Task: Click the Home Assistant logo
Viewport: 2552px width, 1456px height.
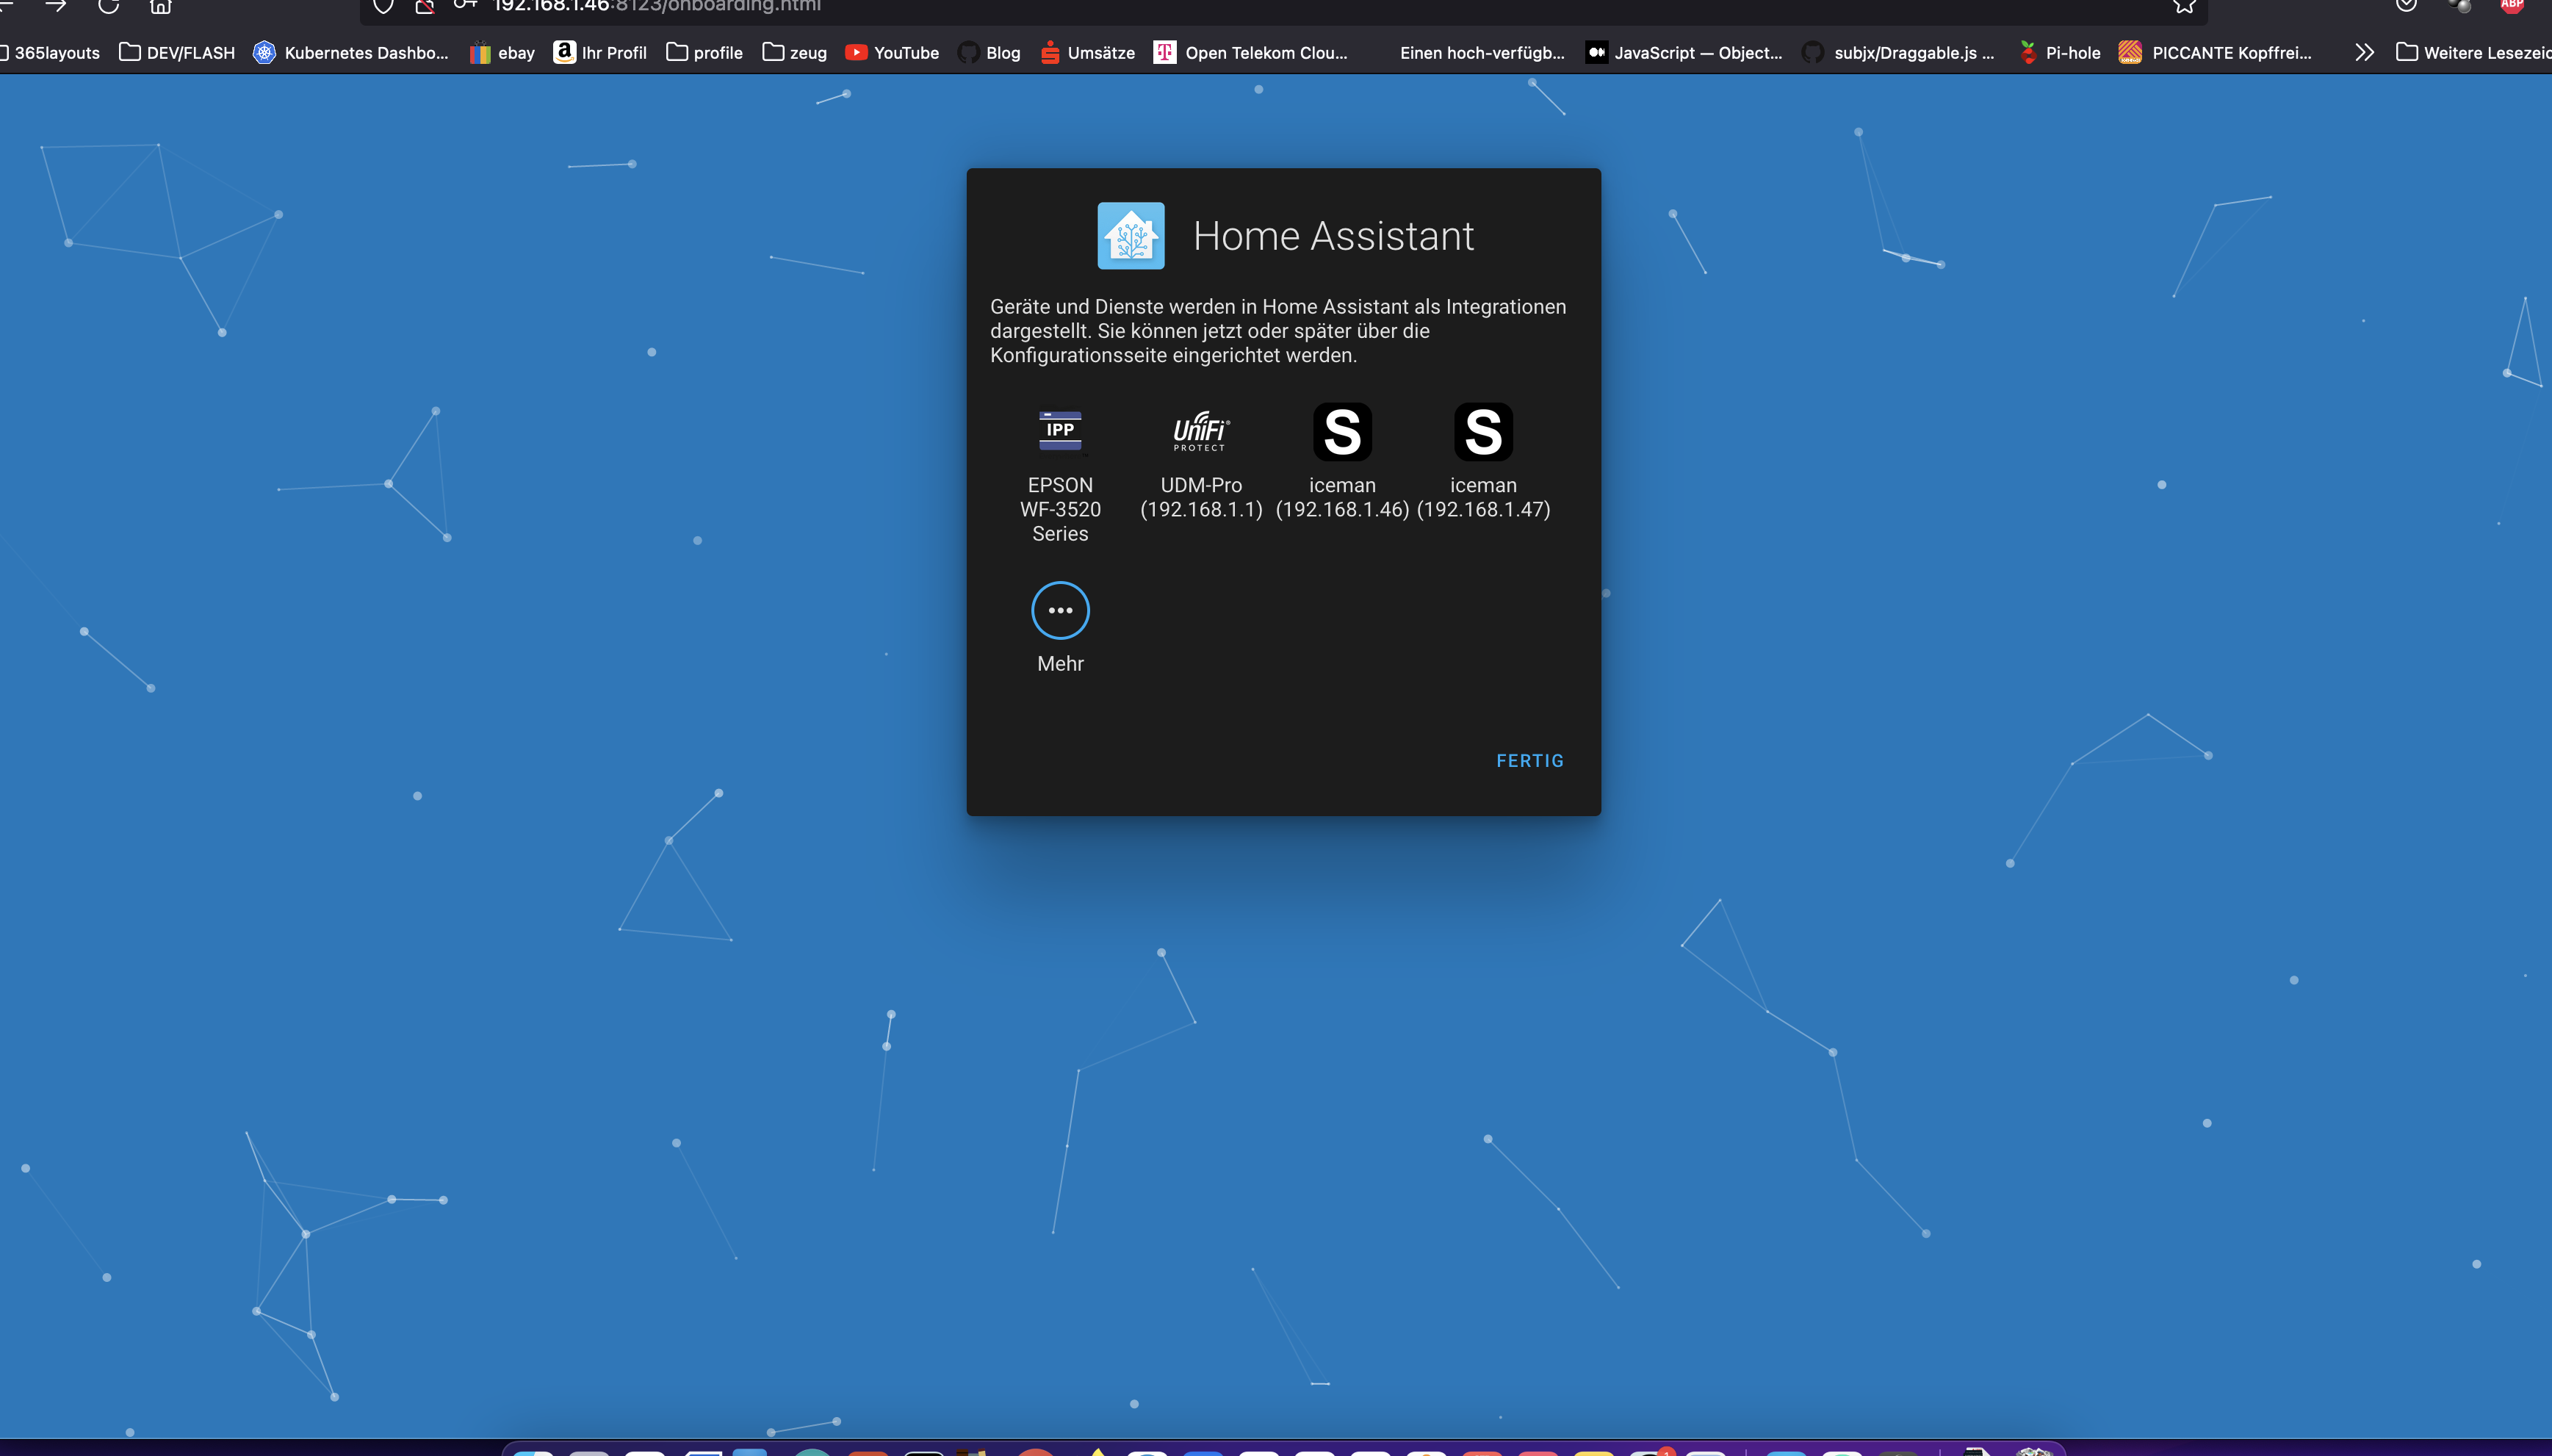Action: (1131, 236)
